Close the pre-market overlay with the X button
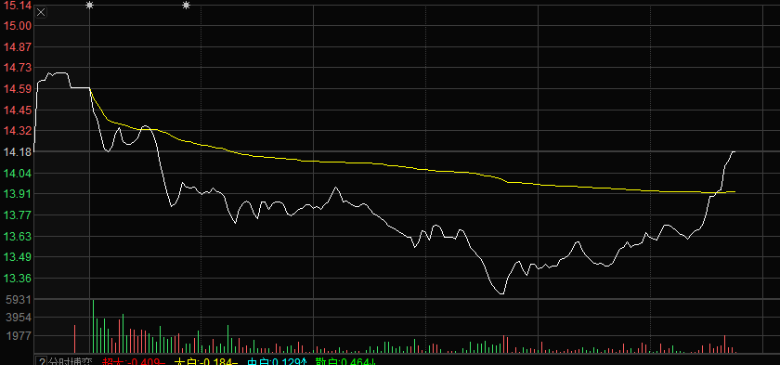This screenshot has height=365, width=780. pyautogui.click(x=41, y=13)
